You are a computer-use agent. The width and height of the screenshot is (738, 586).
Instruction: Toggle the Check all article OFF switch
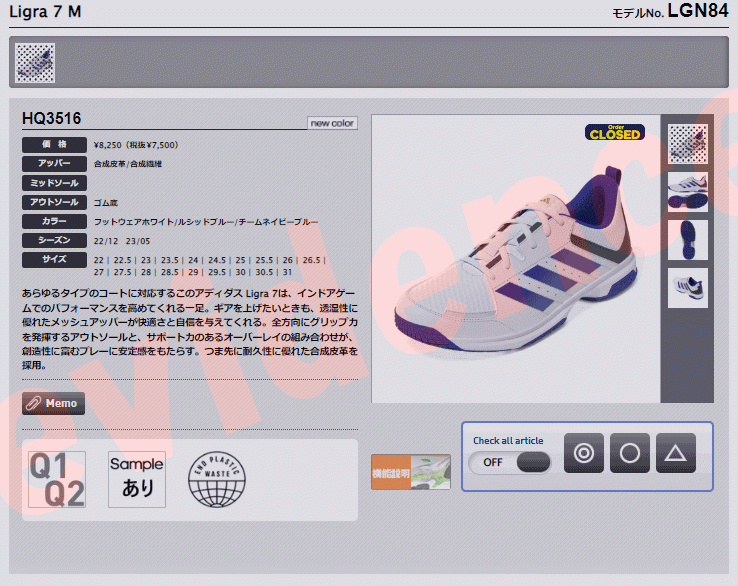[x=510, y=462]
